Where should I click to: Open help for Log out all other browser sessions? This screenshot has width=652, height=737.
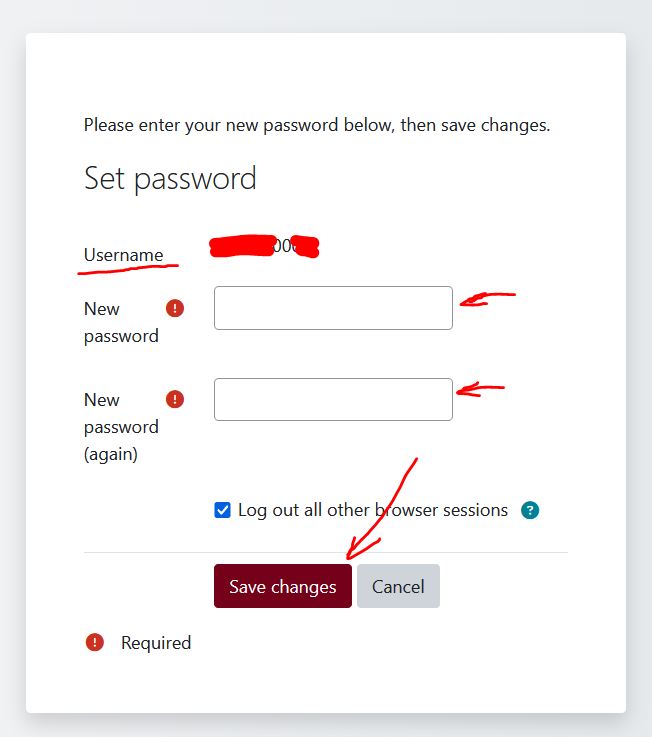click(530, 510)
